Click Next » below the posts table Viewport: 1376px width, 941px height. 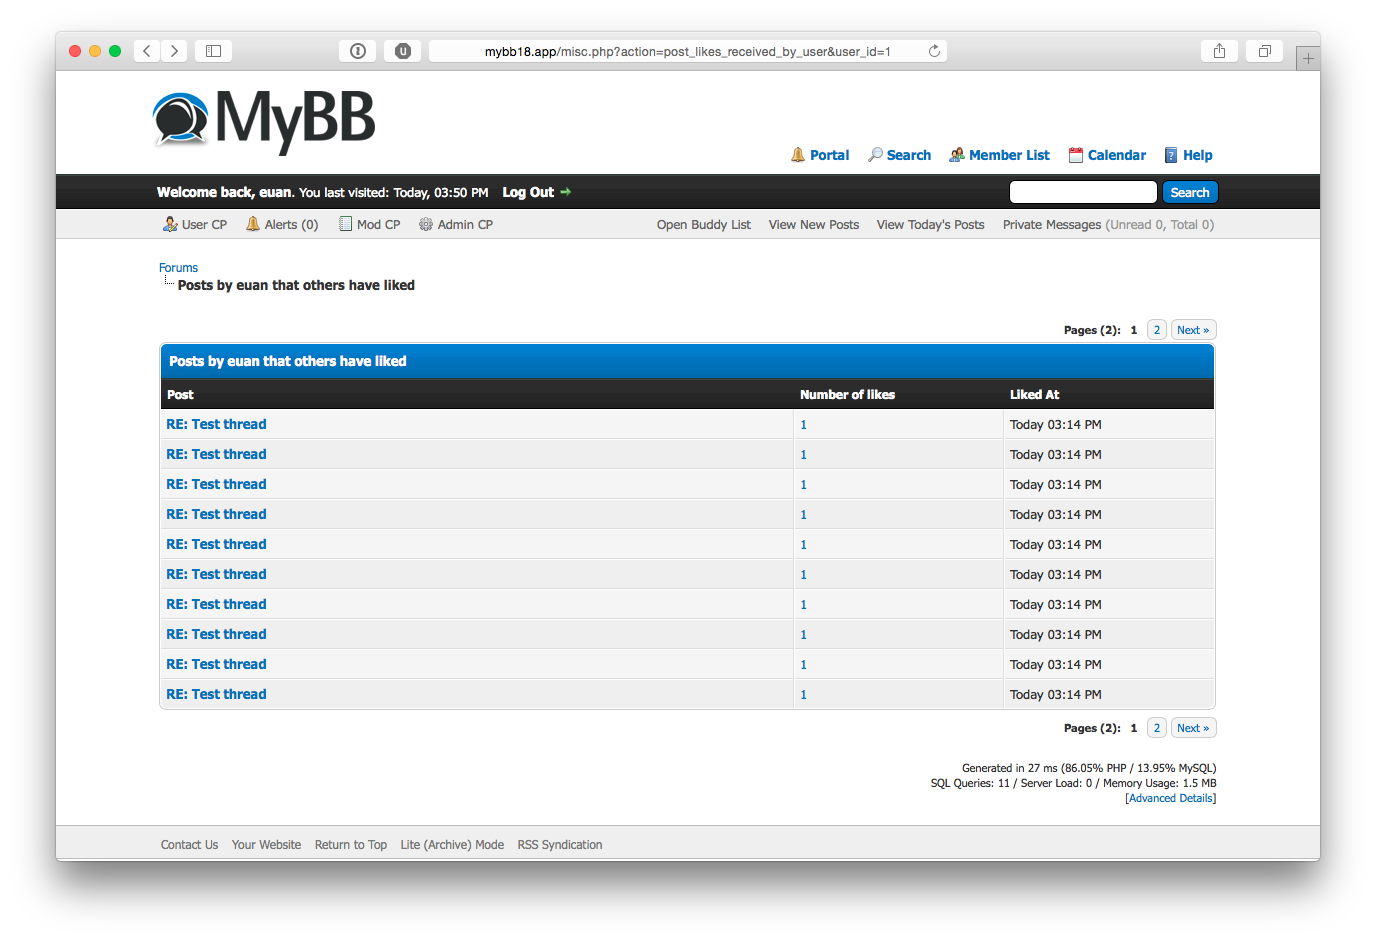tap(1193, 728)
